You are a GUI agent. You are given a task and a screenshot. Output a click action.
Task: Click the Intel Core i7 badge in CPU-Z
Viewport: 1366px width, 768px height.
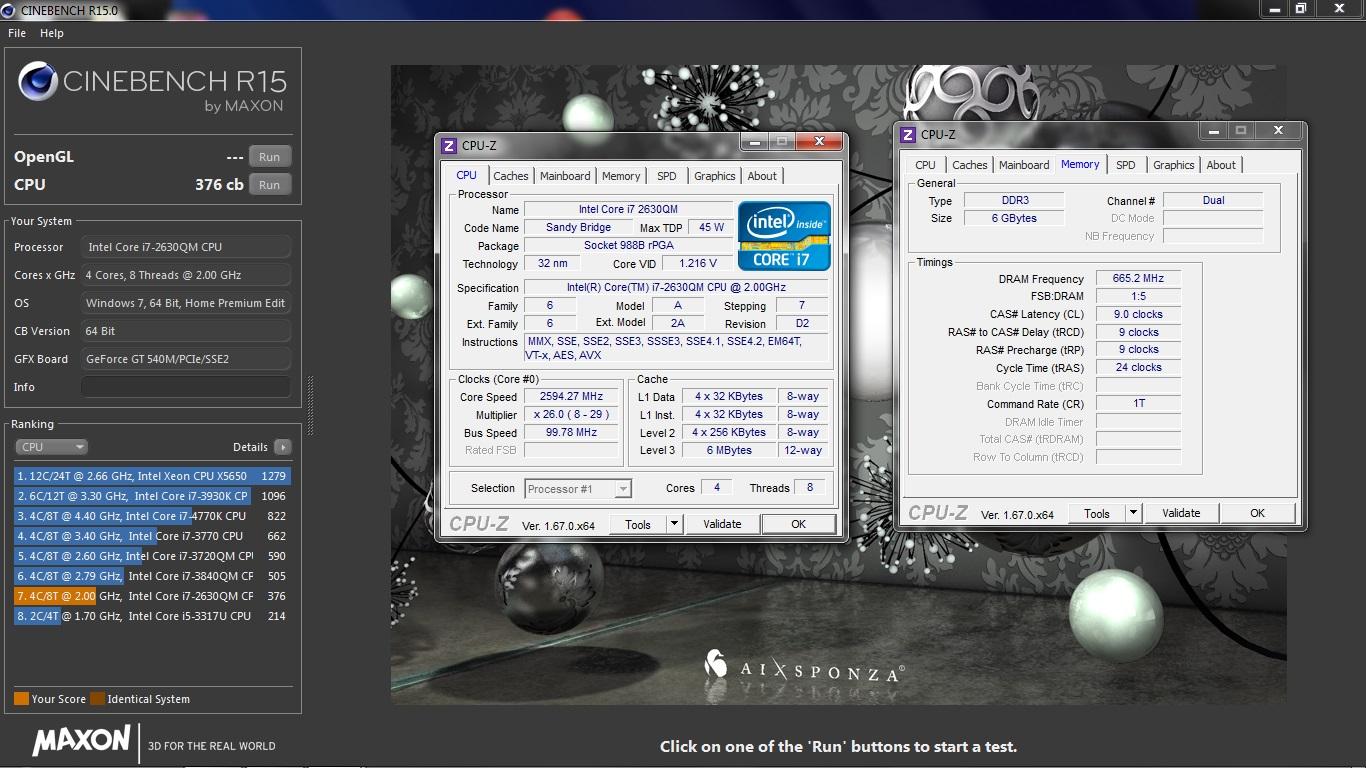coord(785,236)
